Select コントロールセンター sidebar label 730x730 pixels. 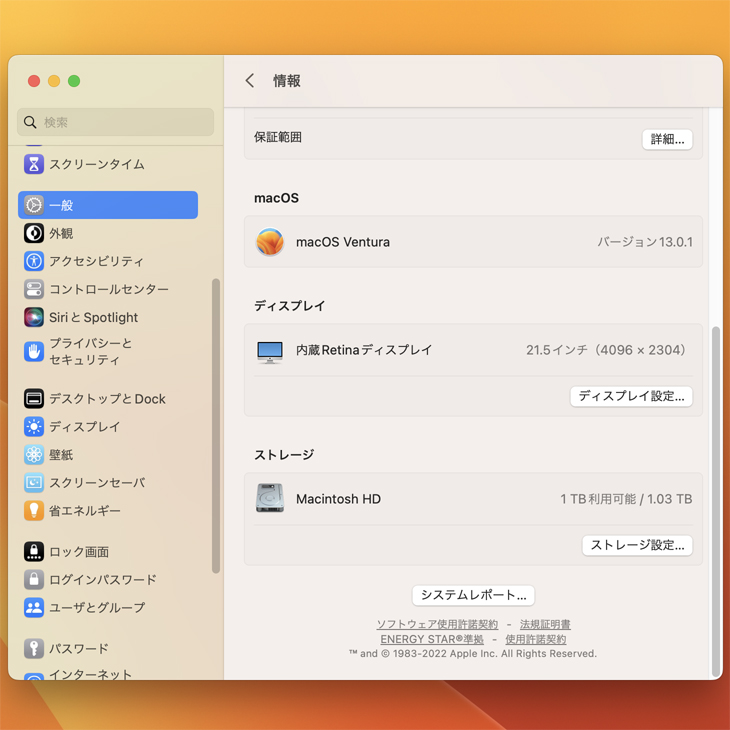(109, 289)
